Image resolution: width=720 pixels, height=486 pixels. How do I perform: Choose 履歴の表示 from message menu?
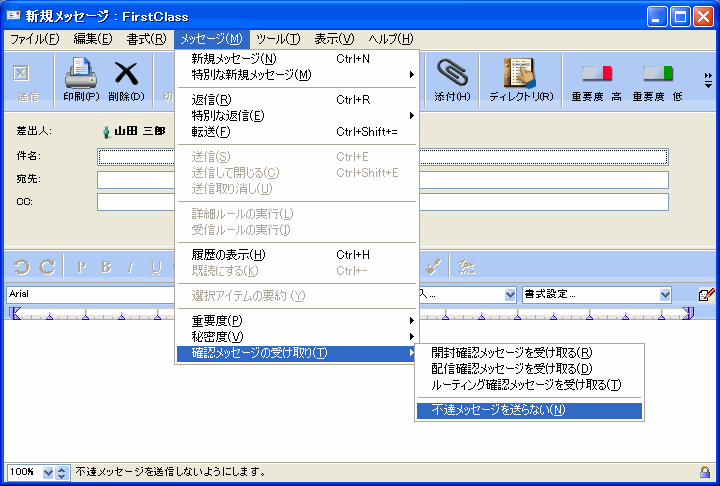click(x=228, y=255)
